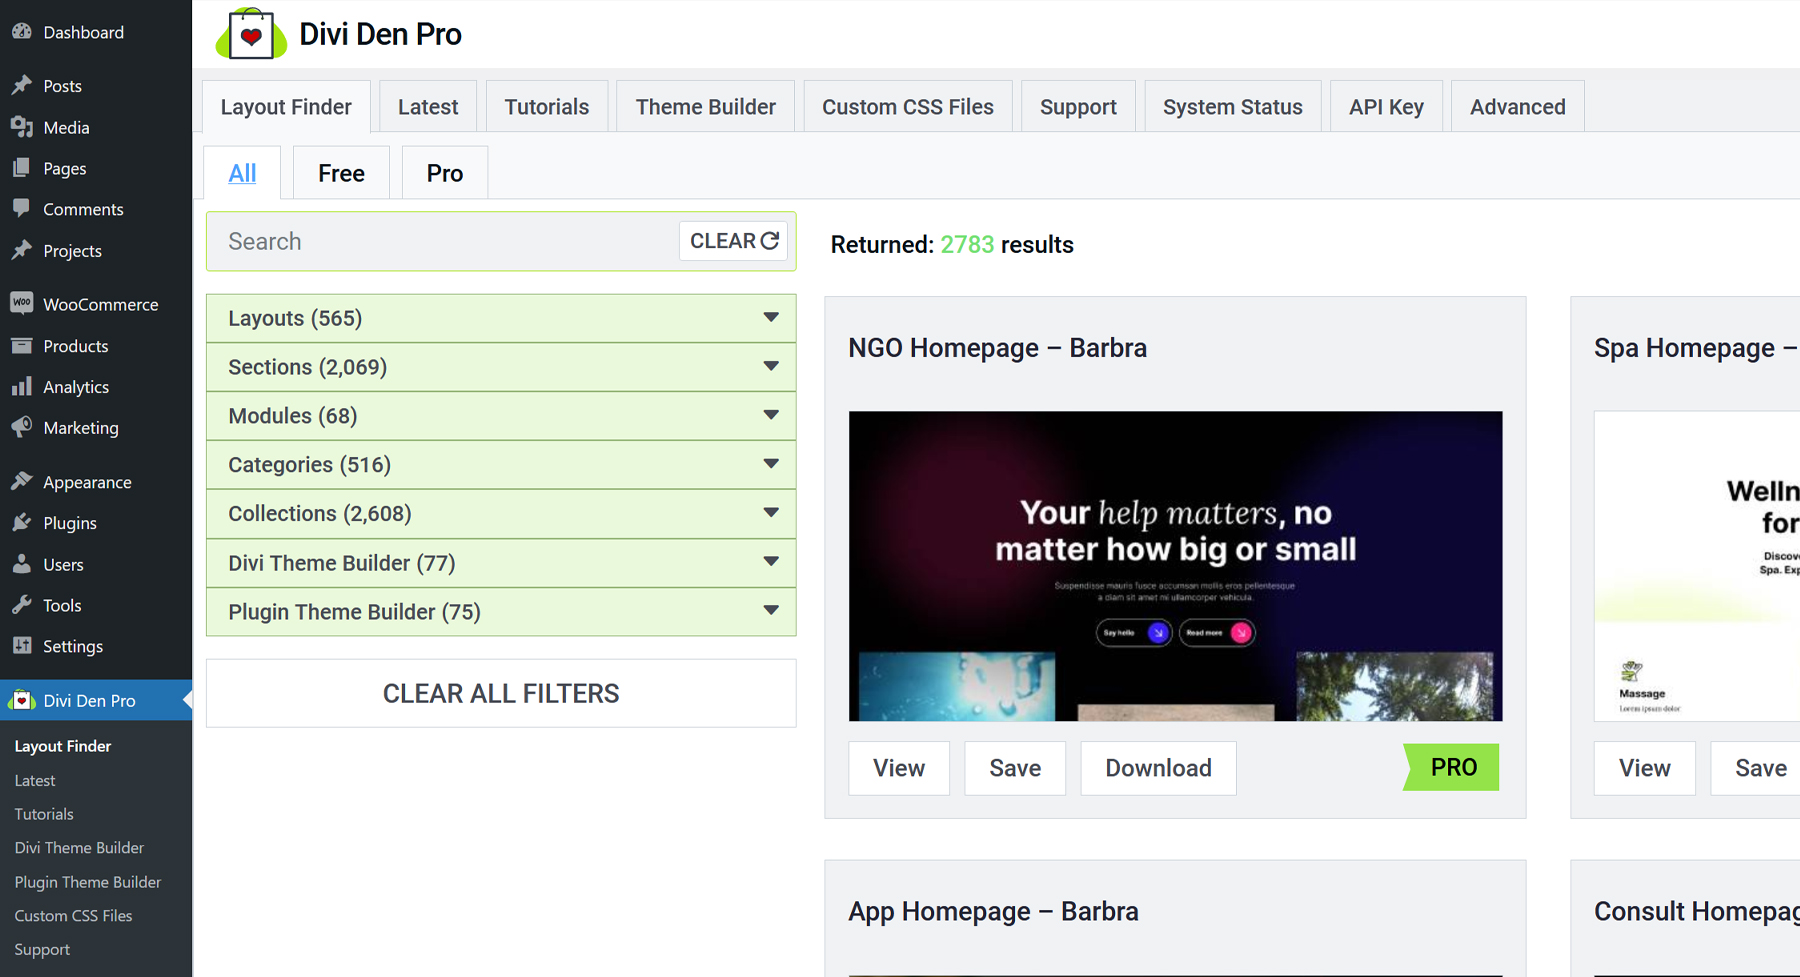Click the Analytics bar chart icon
Viewport: 1800px width, 977px height.
pos(22,386)
